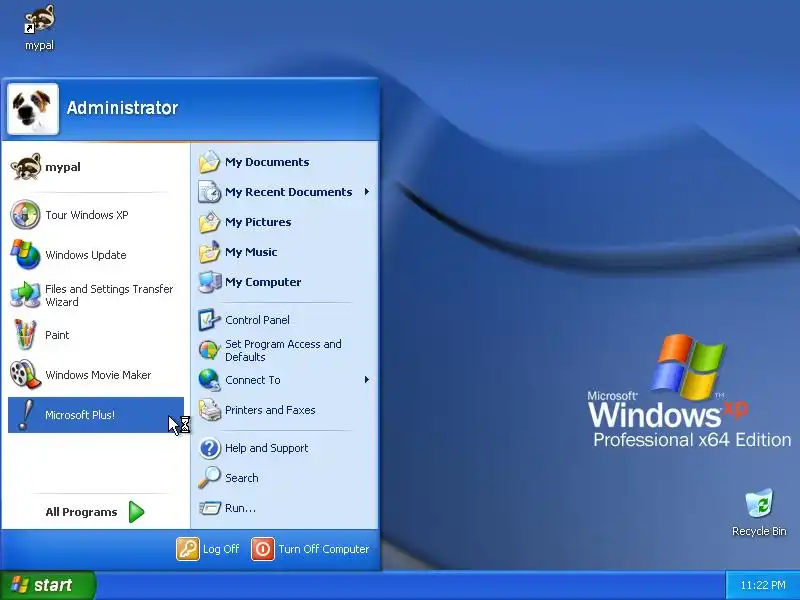800x600 pixels.
Task: Open the Printers and Faxes icon
Action: [209, 410]
